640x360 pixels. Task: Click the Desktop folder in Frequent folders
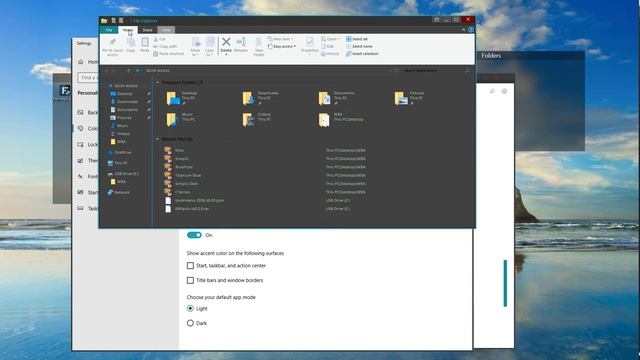tap(182, 98)
